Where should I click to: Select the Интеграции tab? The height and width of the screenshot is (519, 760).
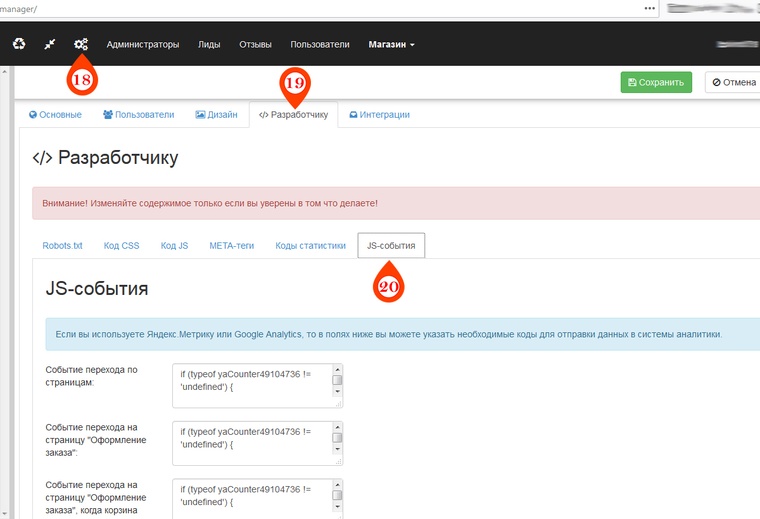379,115
